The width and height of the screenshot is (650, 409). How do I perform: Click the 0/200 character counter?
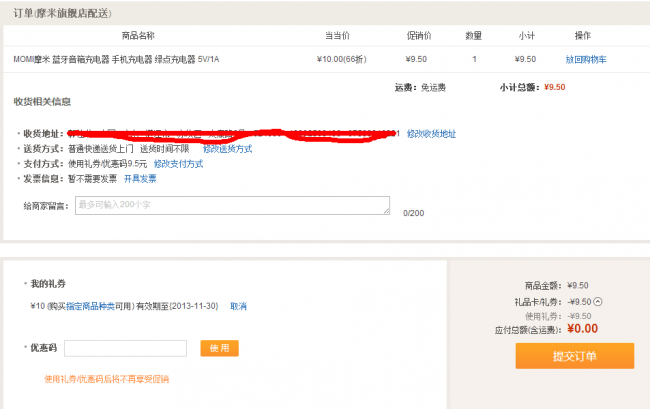click(x=413, y=213)
